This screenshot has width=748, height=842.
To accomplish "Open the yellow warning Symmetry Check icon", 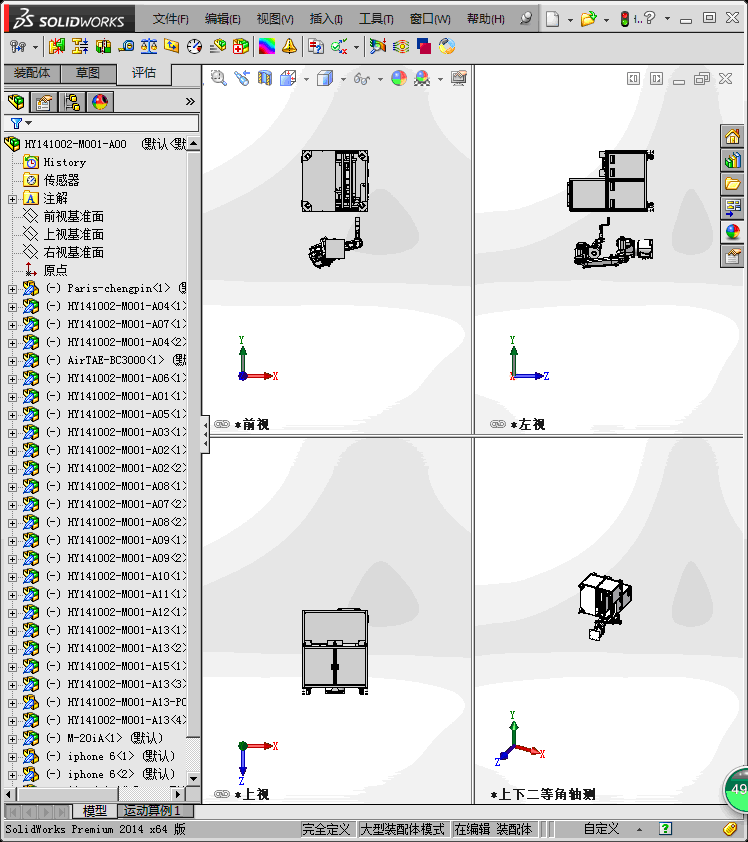I will coord(289,47).
